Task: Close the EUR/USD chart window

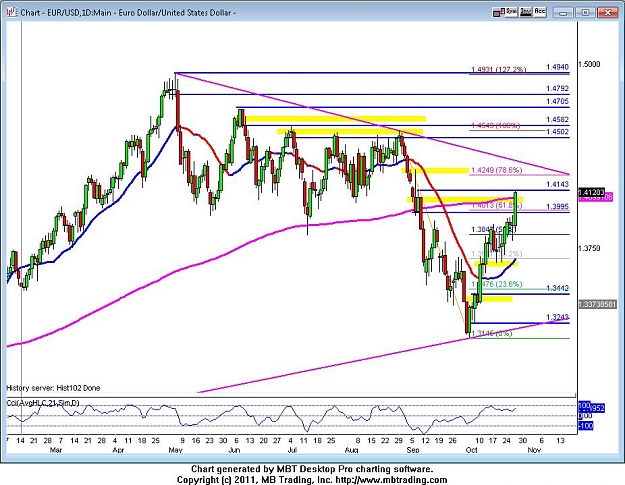Action: (608, 13)
